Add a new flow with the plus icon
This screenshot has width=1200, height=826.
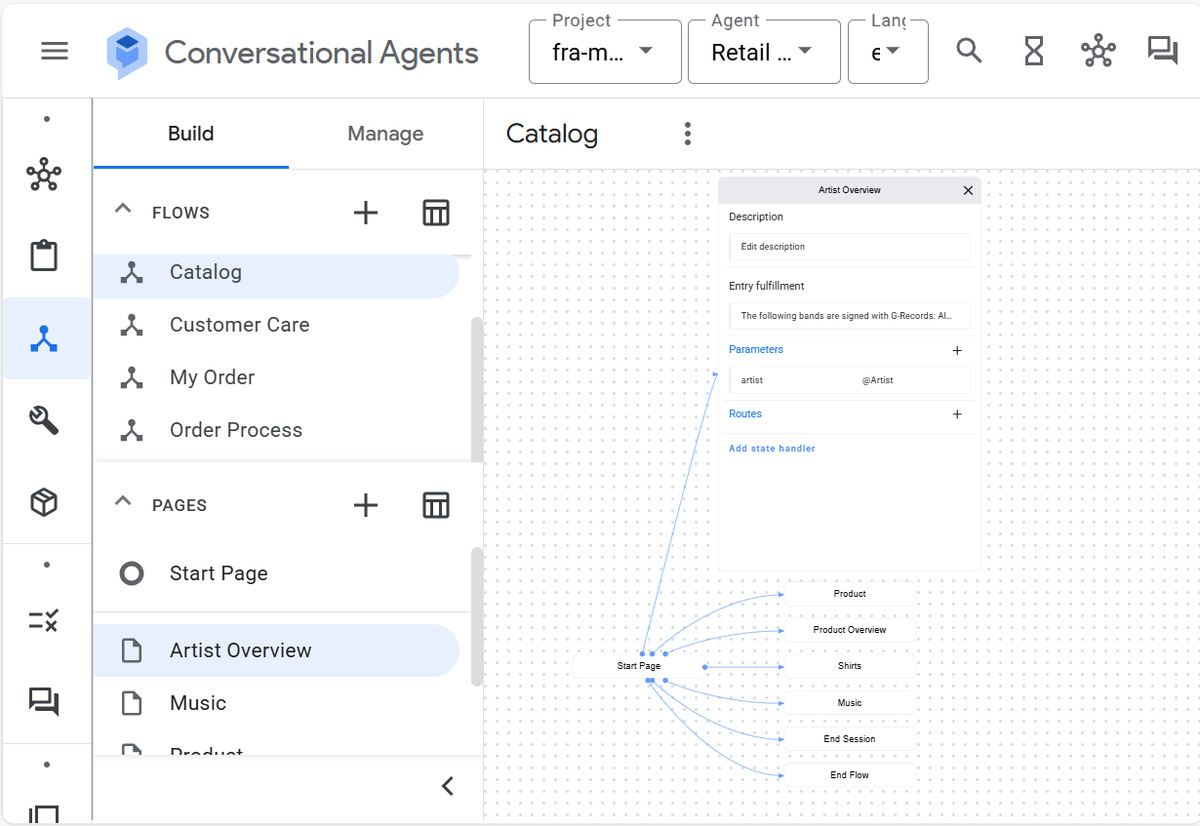click(x=366, y=212)
